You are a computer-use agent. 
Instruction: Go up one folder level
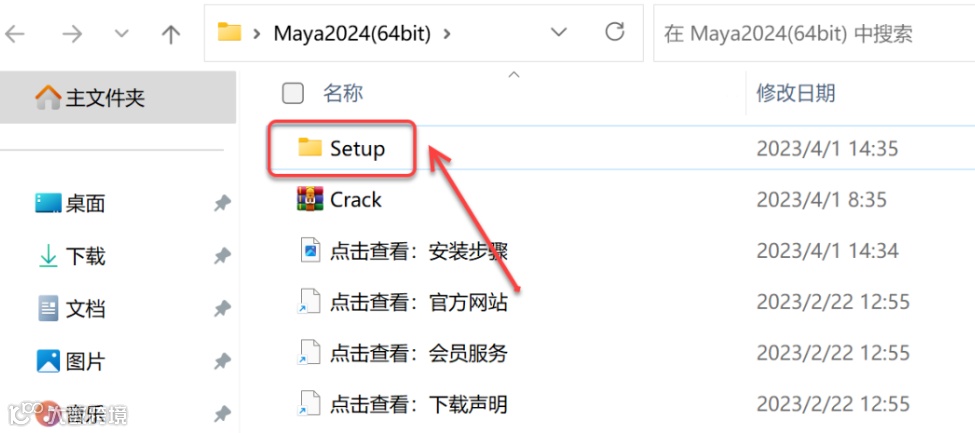(170, 34)
